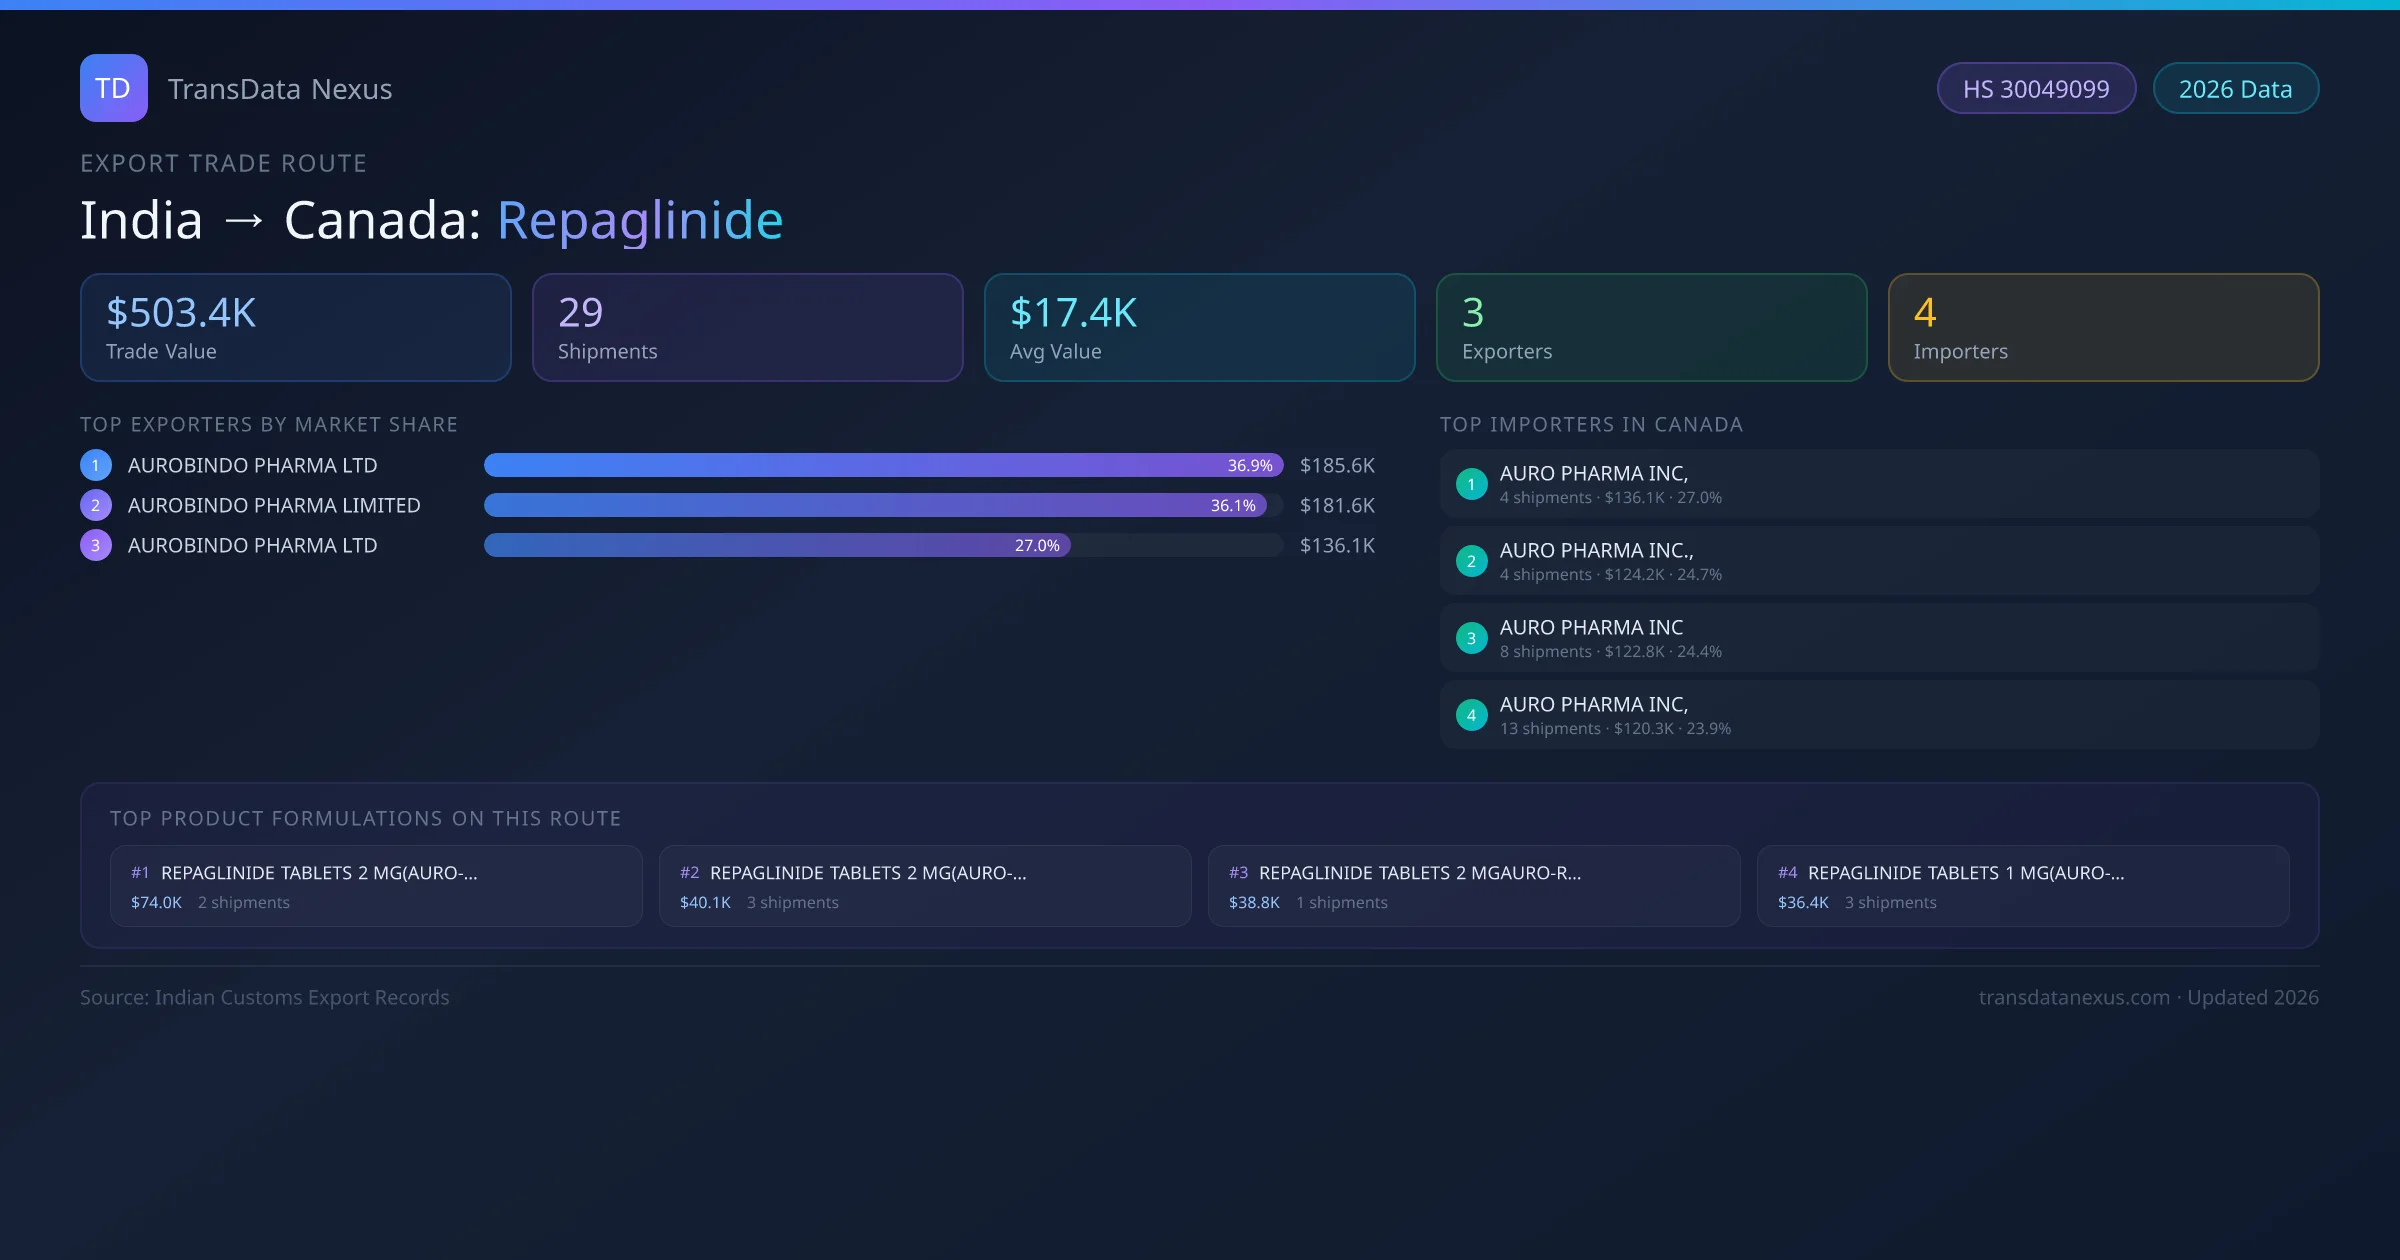
Task: Click importer rank 1 green circle
Action: pyautogui.click(x=1471, y=484)
